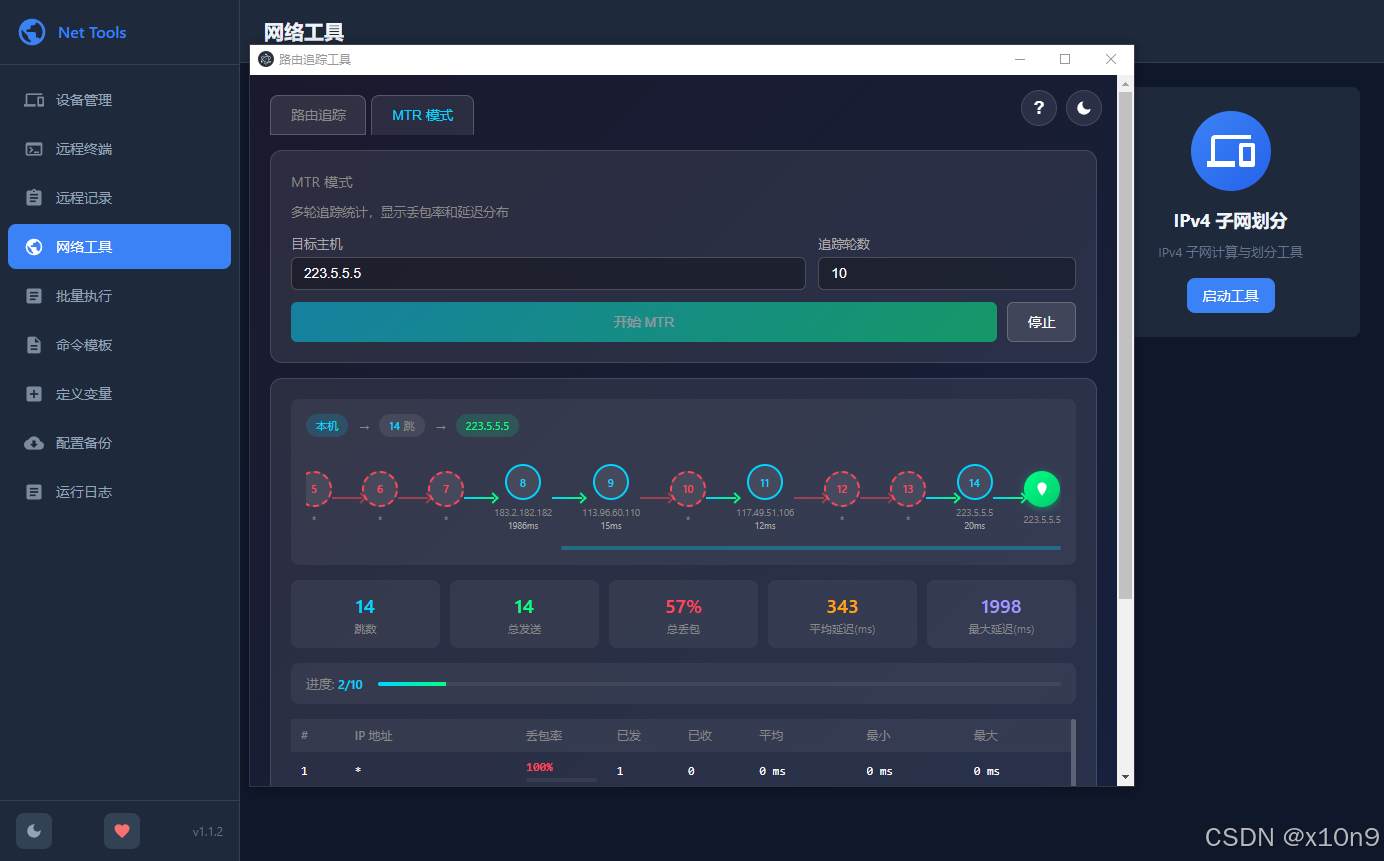Click 183.2.182.182 label under hop 8
The image size is (1384, 861).
(x=523, y=513)
